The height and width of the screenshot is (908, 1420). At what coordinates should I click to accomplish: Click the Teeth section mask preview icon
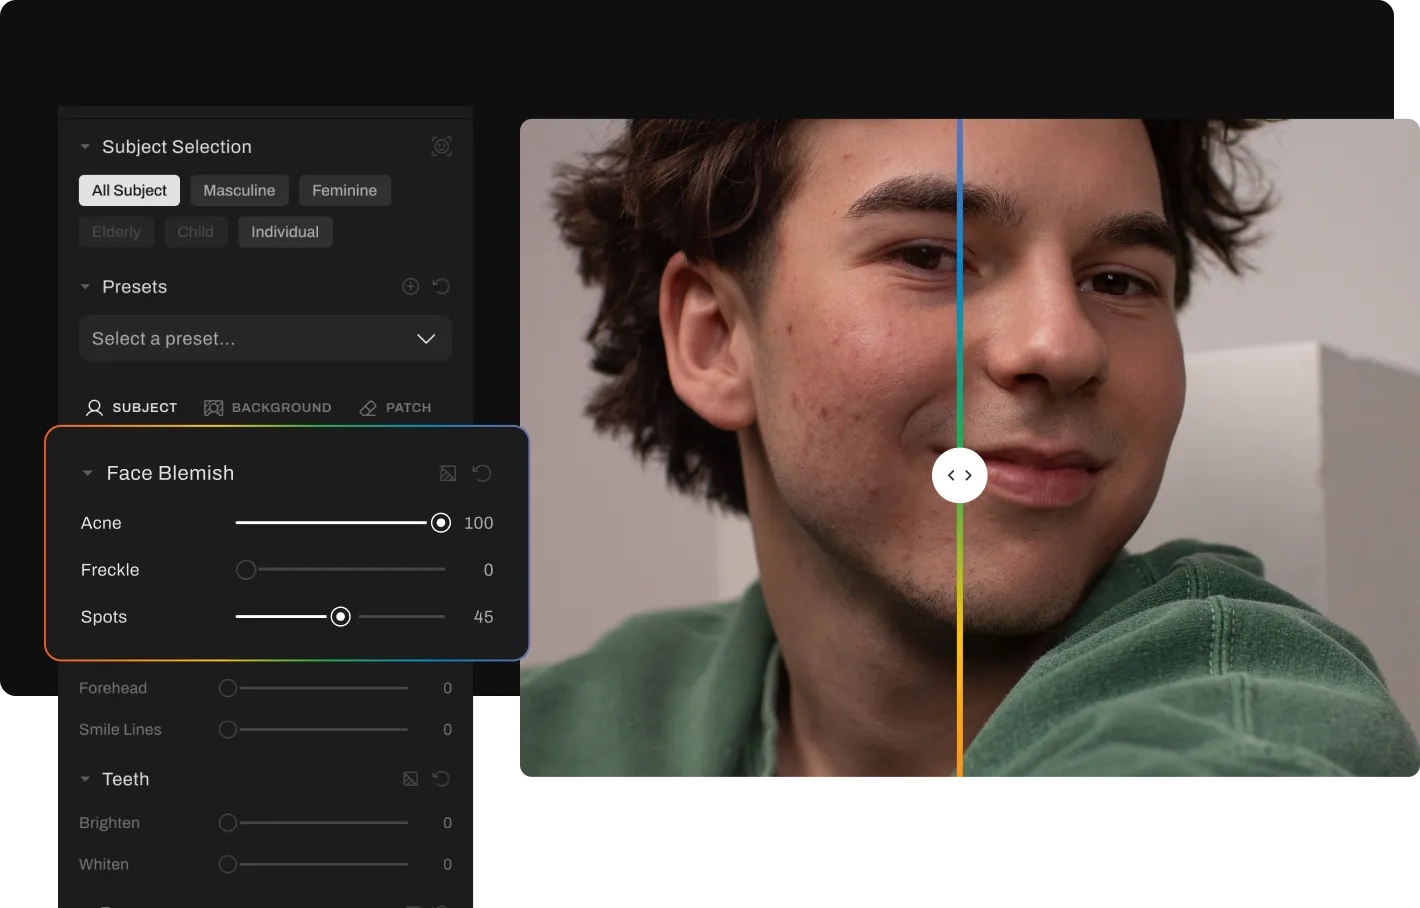[x=410, y=779]
